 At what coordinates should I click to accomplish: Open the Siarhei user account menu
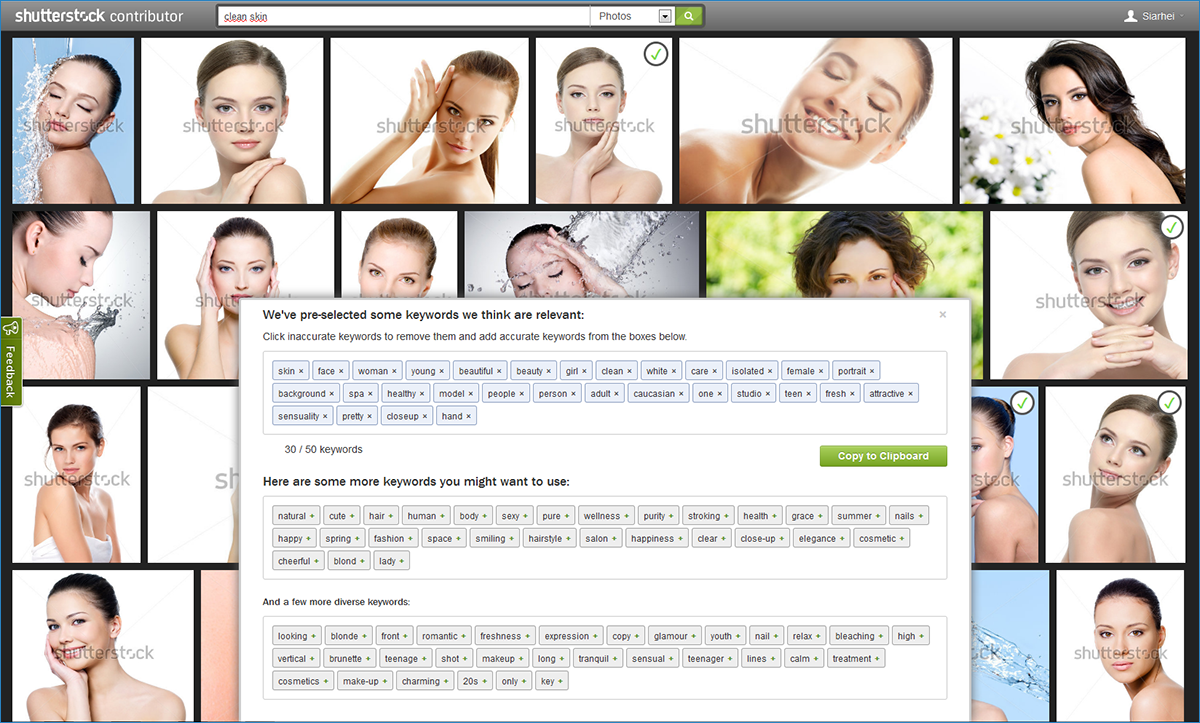point(1157,16)
